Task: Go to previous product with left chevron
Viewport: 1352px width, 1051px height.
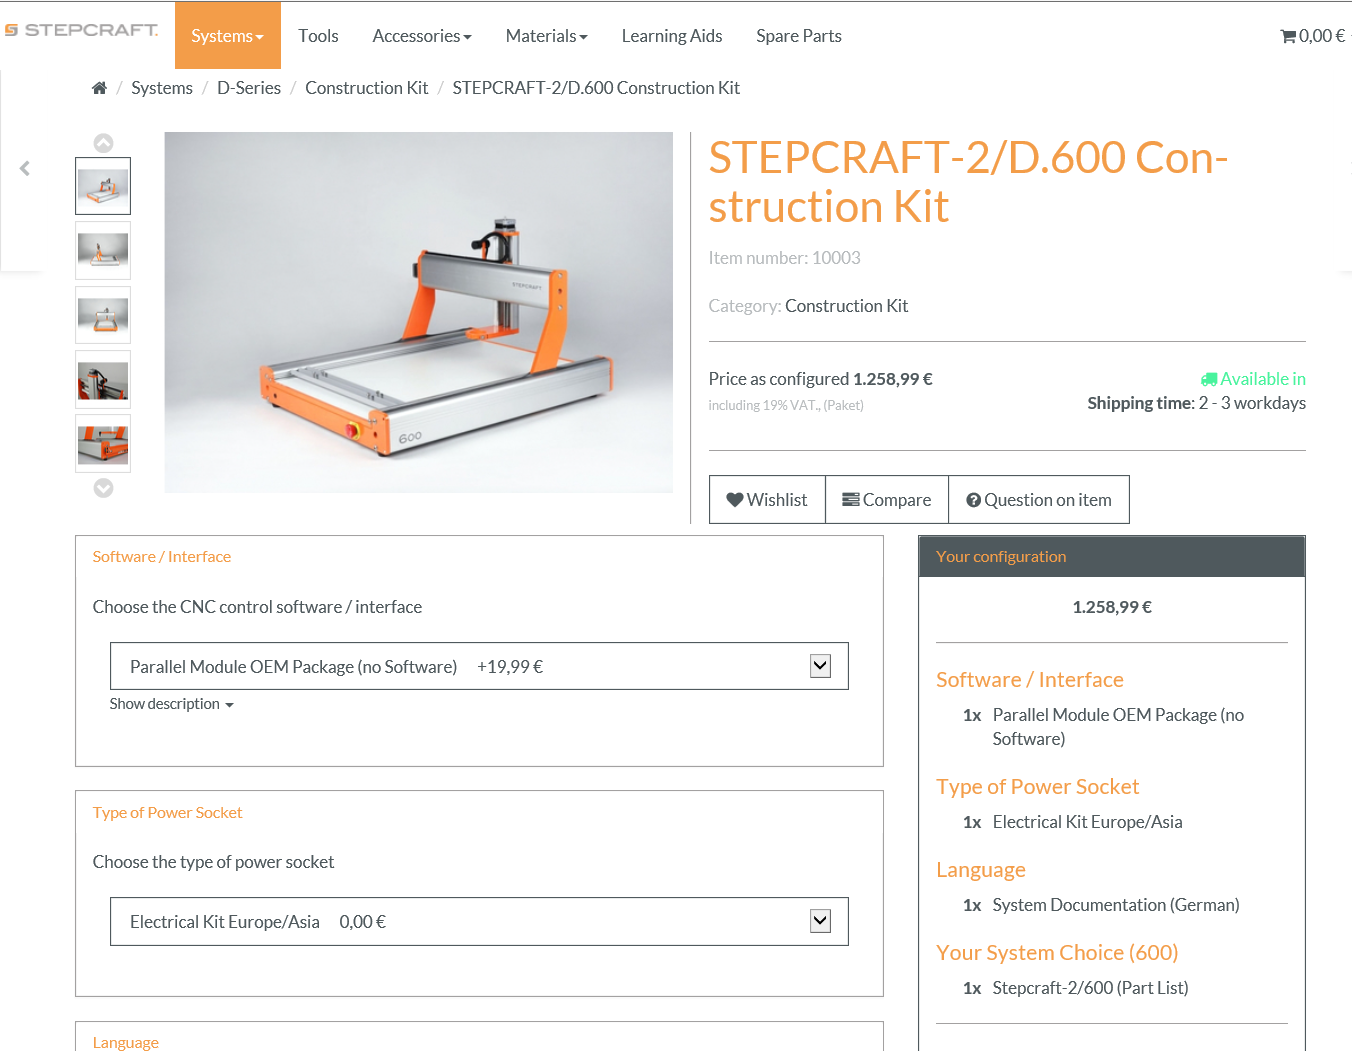Action: [x=25, y=168]
